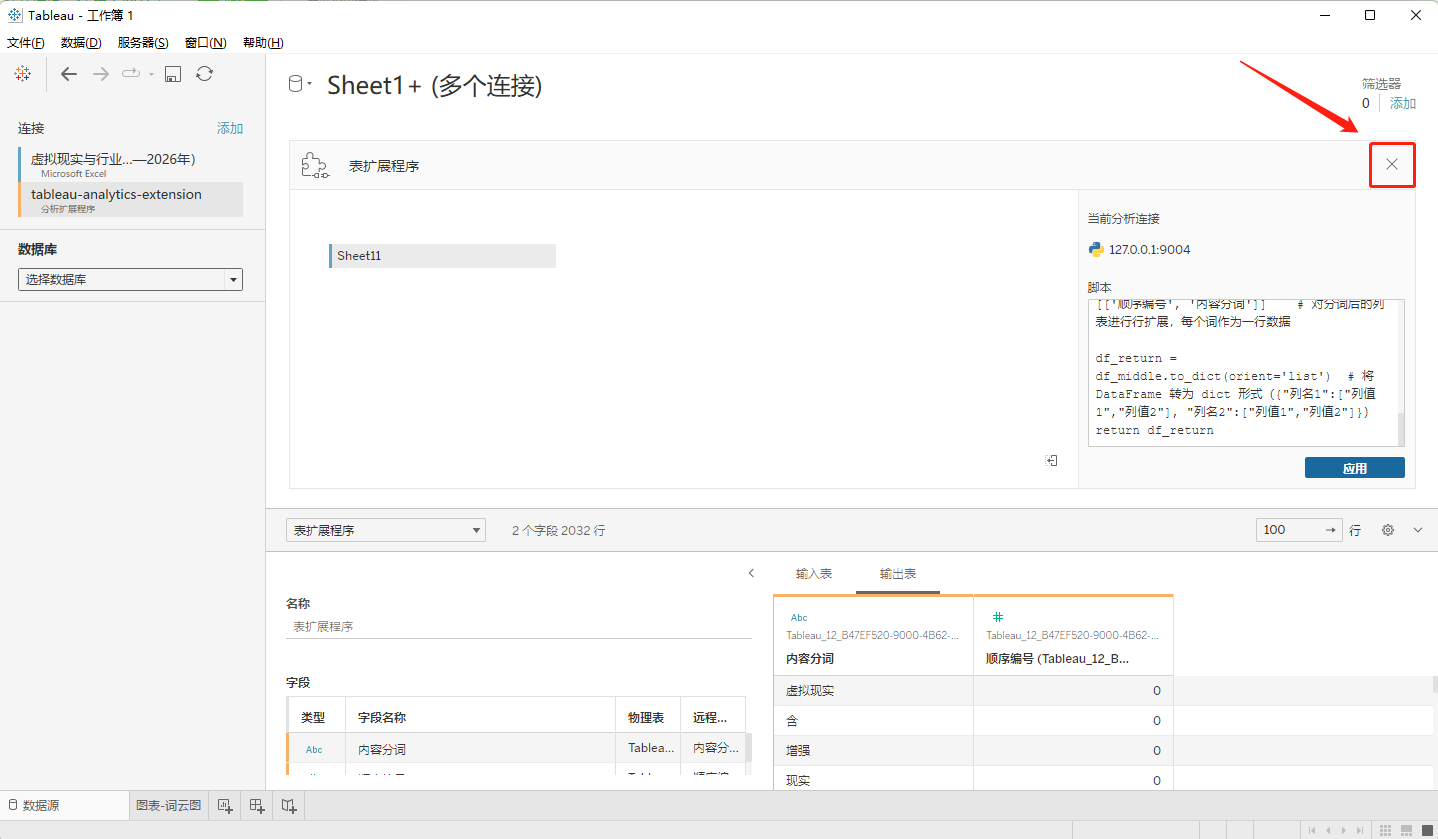Select the 虚拟现实与行业 Excel connection
Viewport: 1438px width, 839px height.
[x=130, y=164]
